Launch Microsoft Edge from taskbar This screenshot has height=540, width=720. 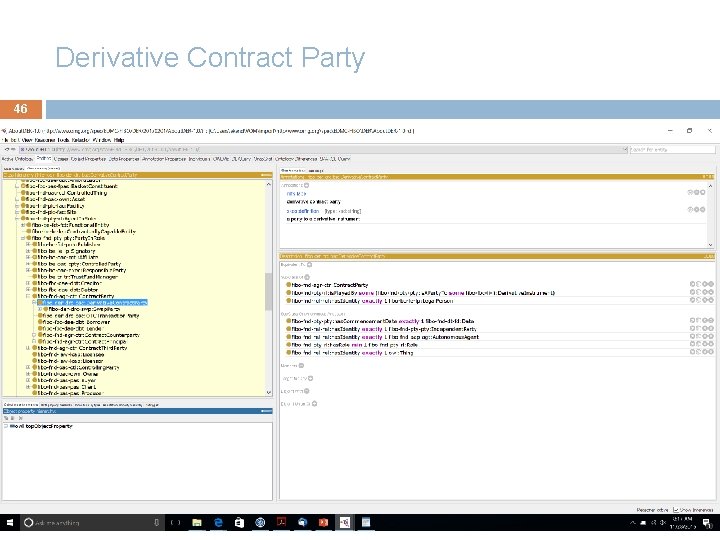[219, 523]
